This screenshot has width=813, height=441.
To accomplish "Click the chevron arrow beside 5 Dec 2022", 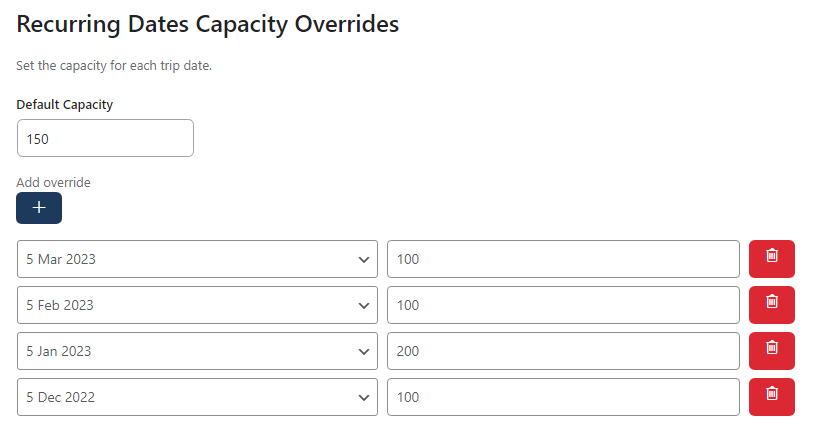I will click(362, 398).
